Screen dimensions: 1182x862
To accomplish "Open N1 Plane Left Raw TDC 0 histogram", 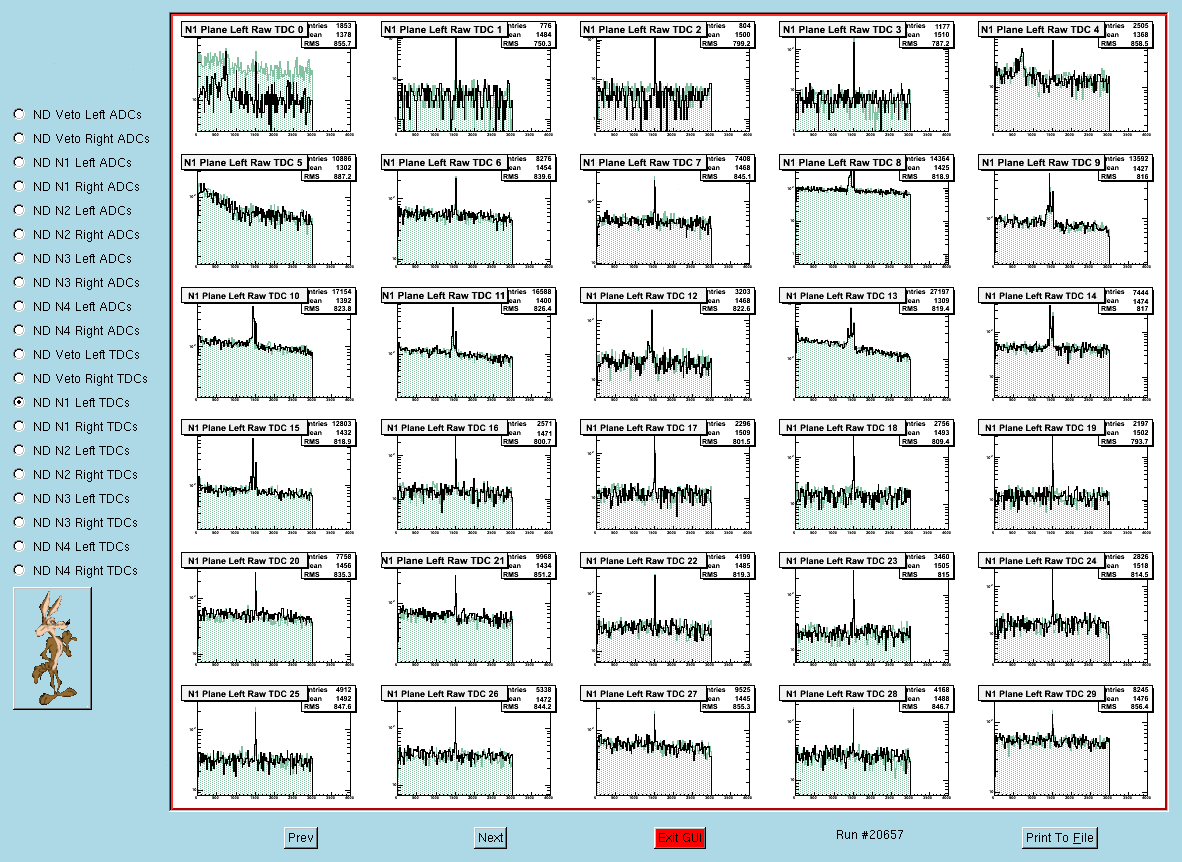I will click(x=268, y=80).
